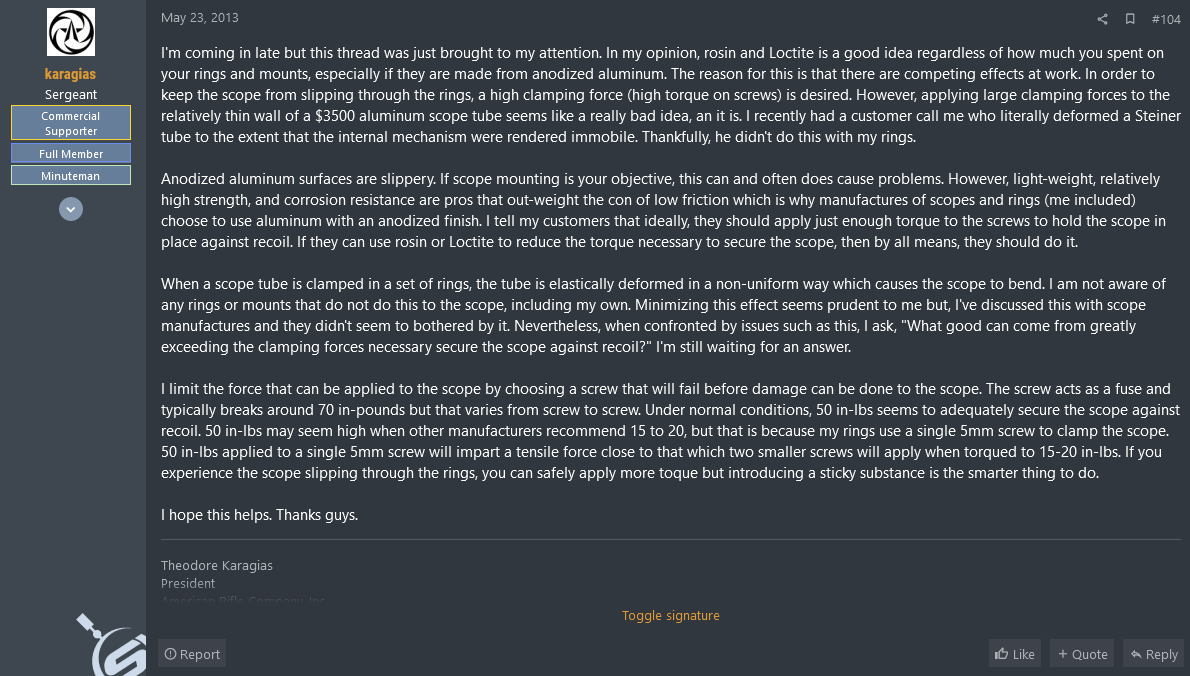Click the Reply button
The height and width of the screenshot is (676, 1190).
1154,654
